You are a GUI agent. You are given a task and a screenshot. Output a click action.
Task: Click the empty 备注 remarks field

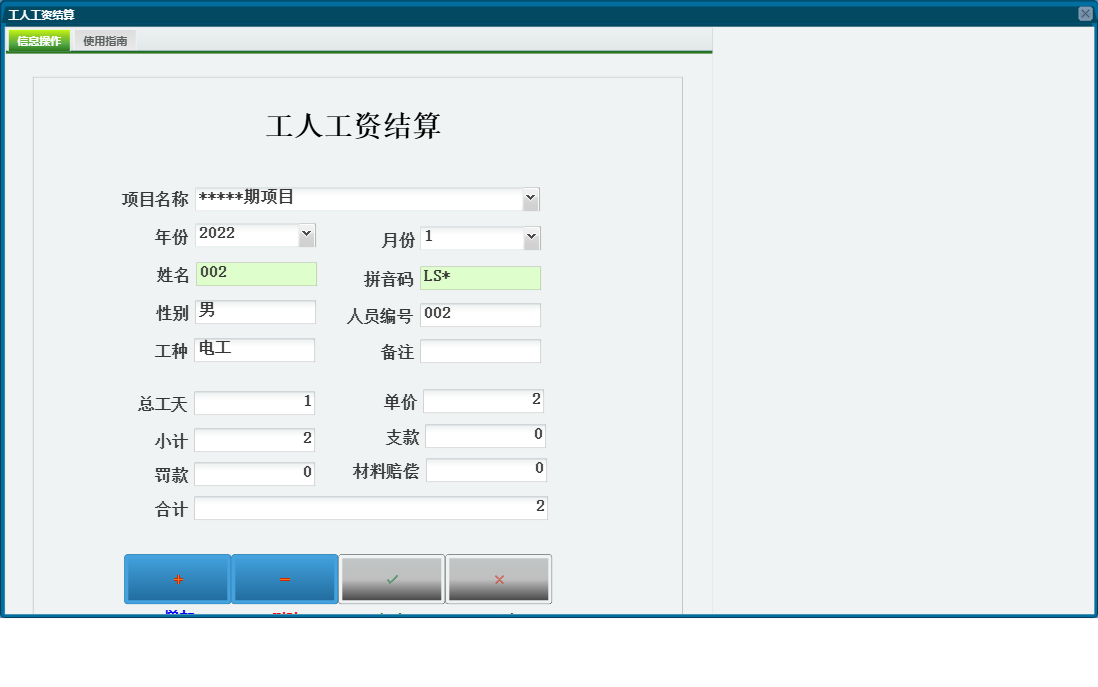point(483,351)
